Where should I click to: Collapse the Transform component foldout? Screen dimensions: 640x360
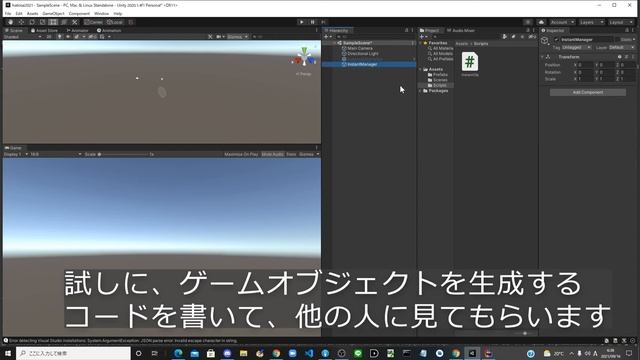542,57
